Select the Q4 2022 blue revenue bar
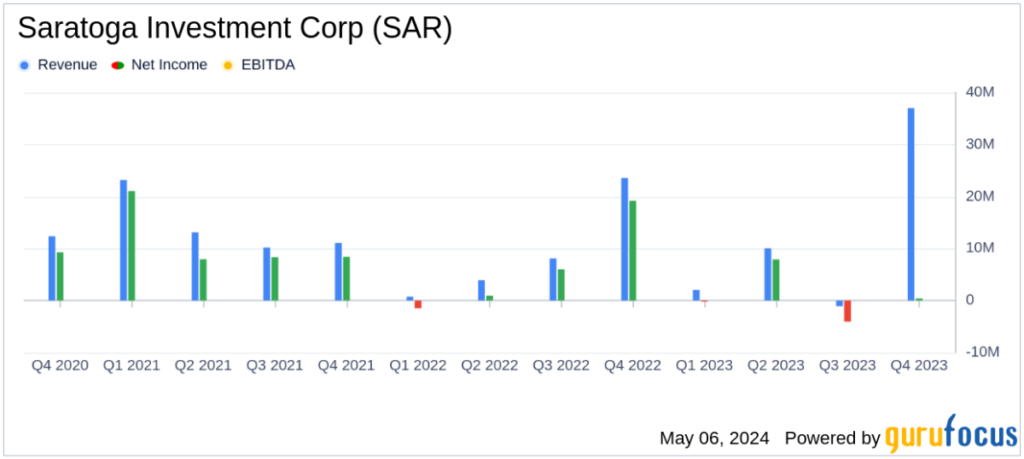Screen dimensions: 1024x459 click(625, 239)
